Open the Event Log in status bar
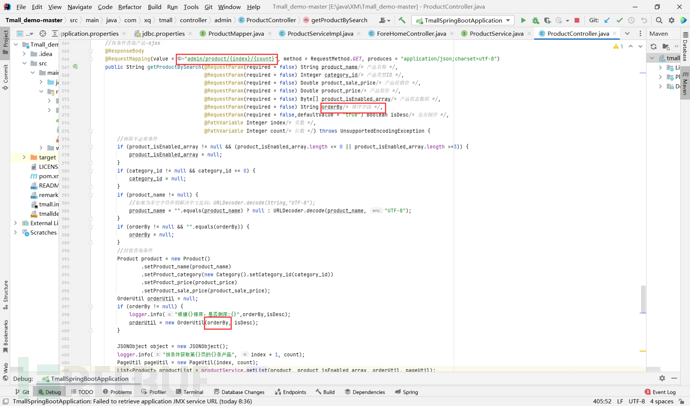Viewport: 690px width, 406px height. [660, 392]
